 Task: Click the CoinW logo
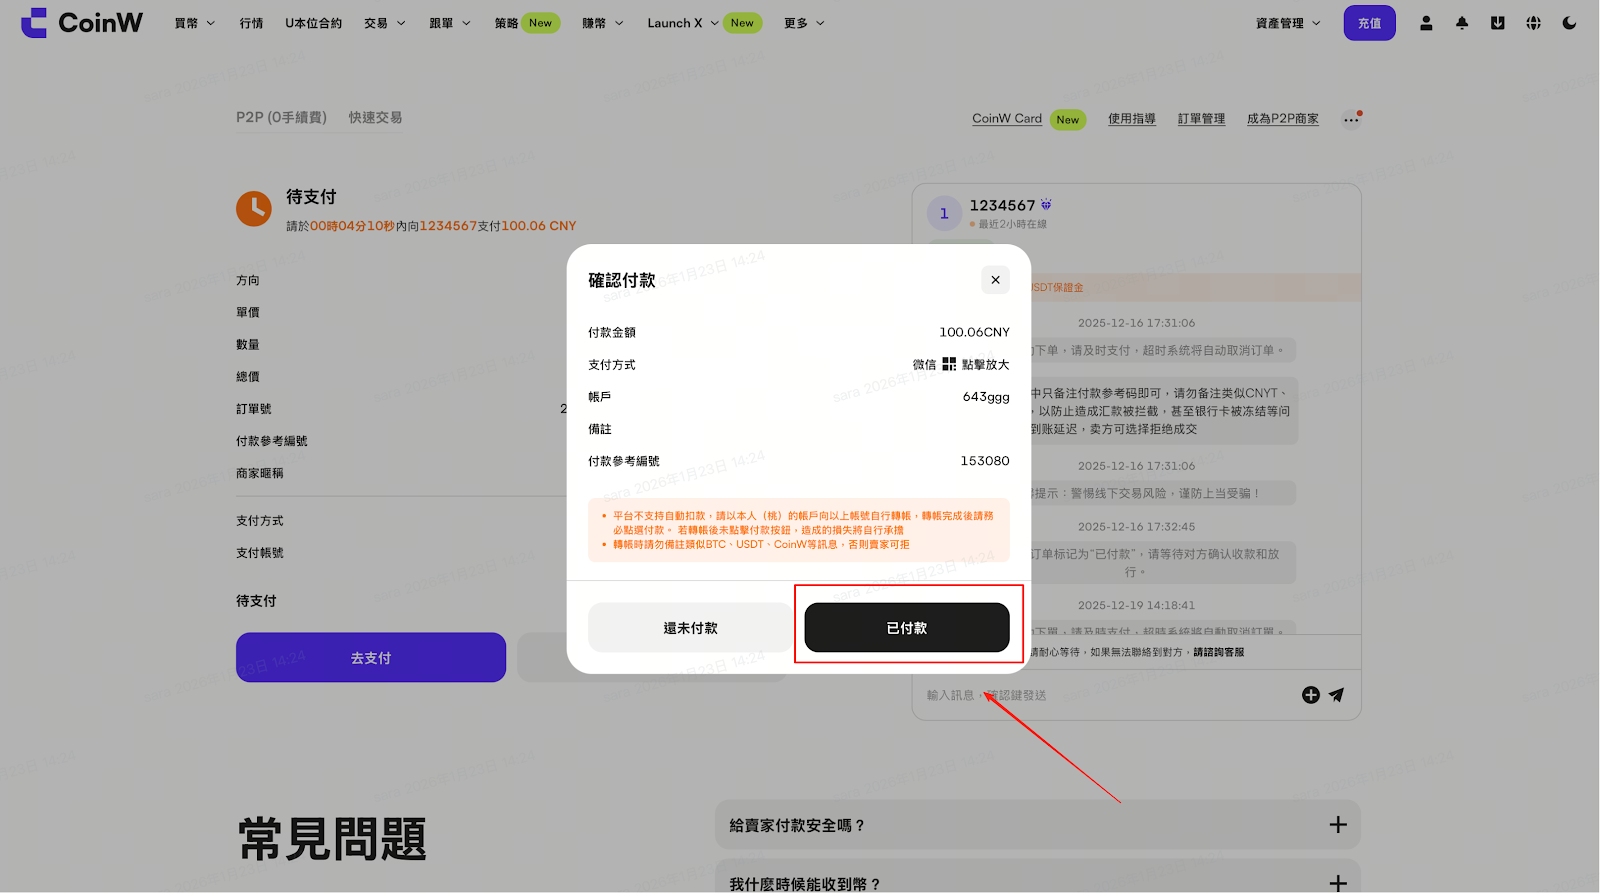pyautogui.click(x=82, y=23)
